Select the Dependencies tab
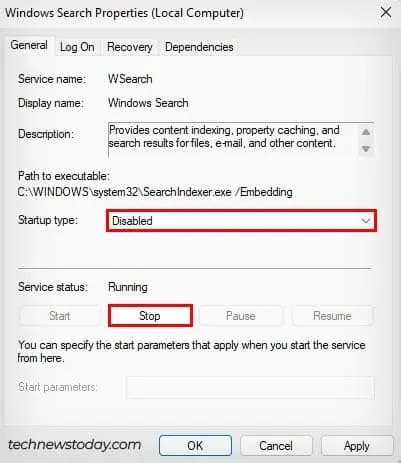401x463 pixels. click(199, 47)
